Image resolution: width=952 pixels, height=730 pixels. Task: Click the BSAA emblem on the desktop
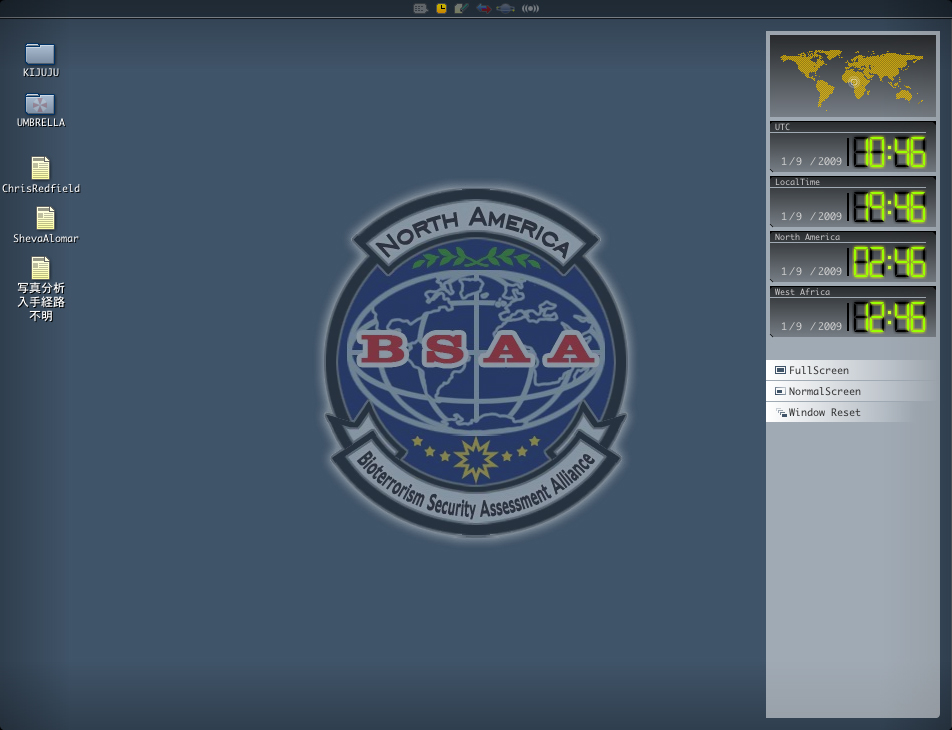pos(476,362)
